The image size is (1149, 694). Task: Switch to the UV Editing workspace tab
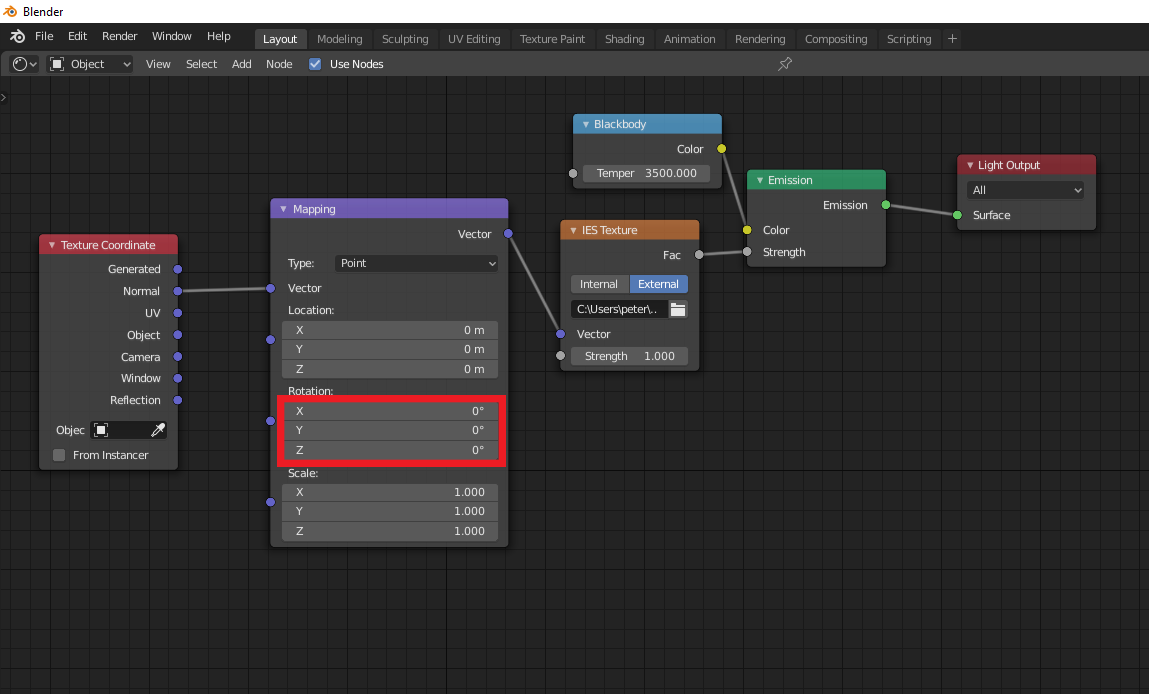click(x=474, y=39)
